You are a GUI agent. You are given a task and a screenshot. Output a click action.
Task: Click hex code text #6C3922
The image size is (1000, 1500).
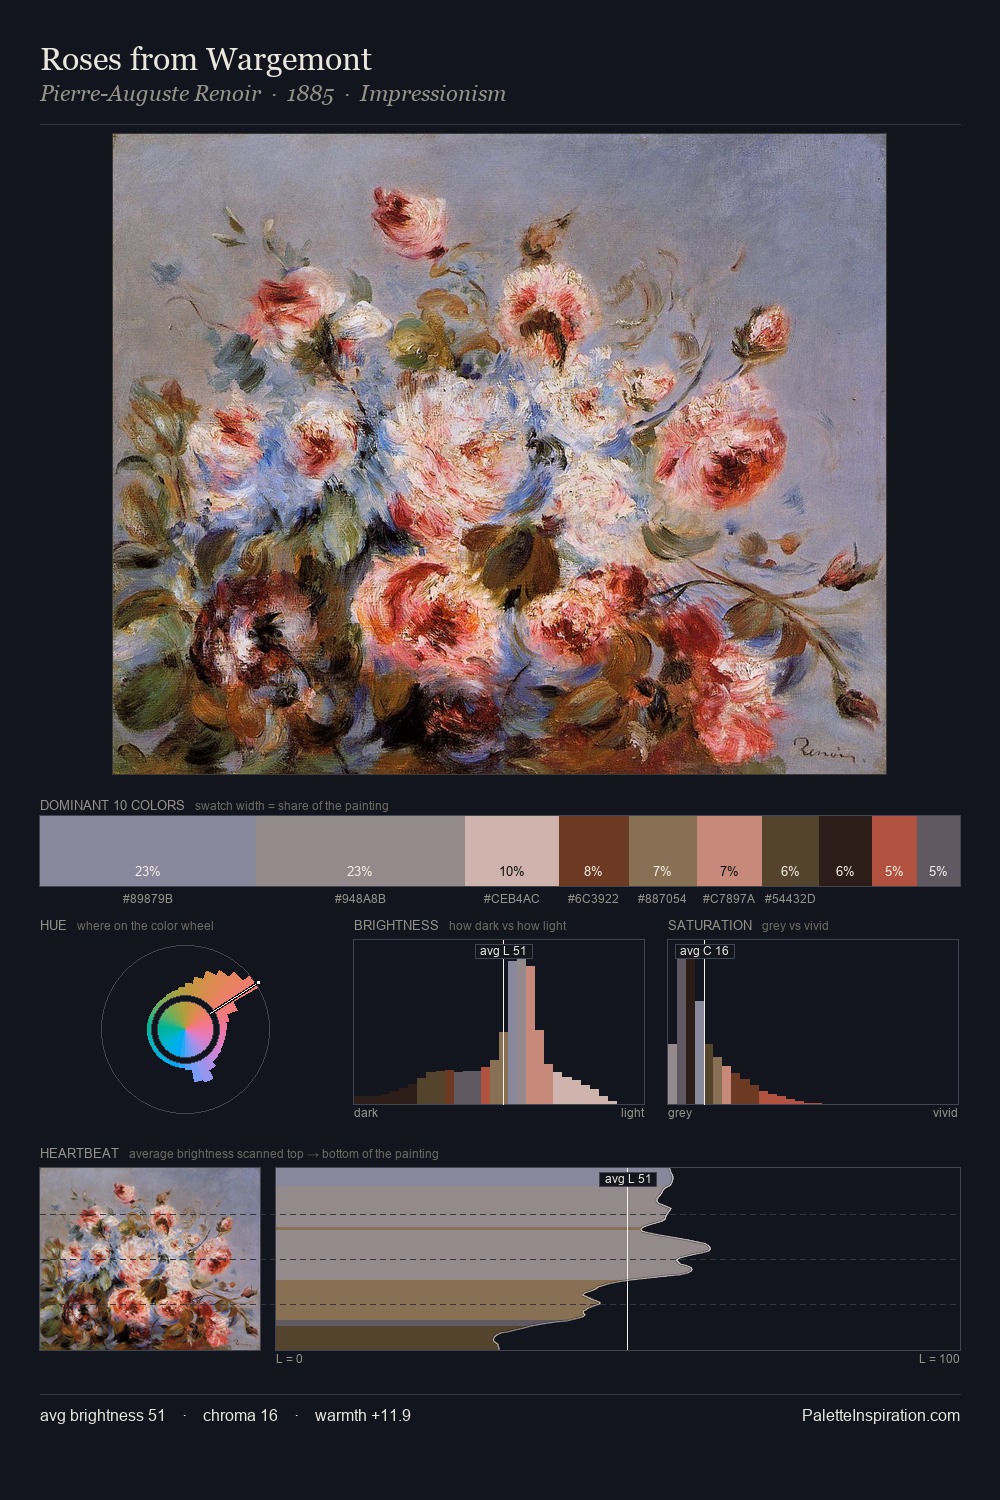(x=593, y=899)
